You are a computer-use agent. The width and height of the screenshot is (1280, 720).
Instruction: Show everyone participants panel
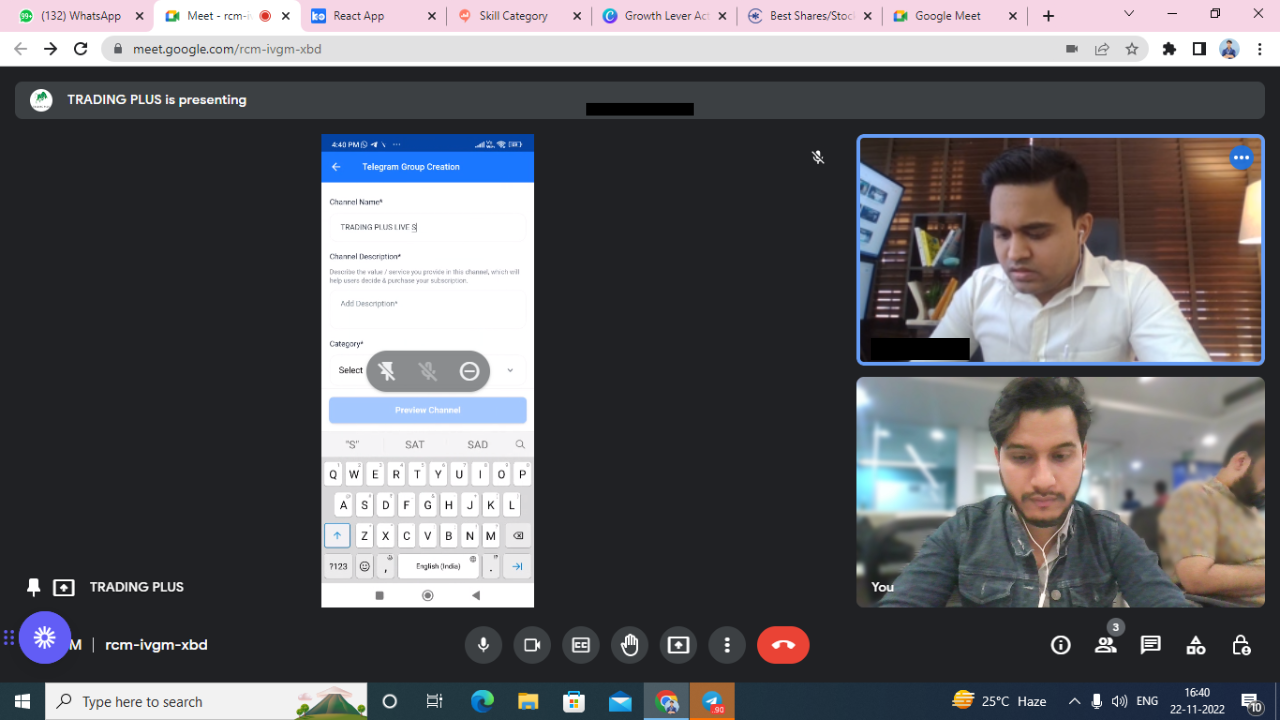tap(1106, 645)
